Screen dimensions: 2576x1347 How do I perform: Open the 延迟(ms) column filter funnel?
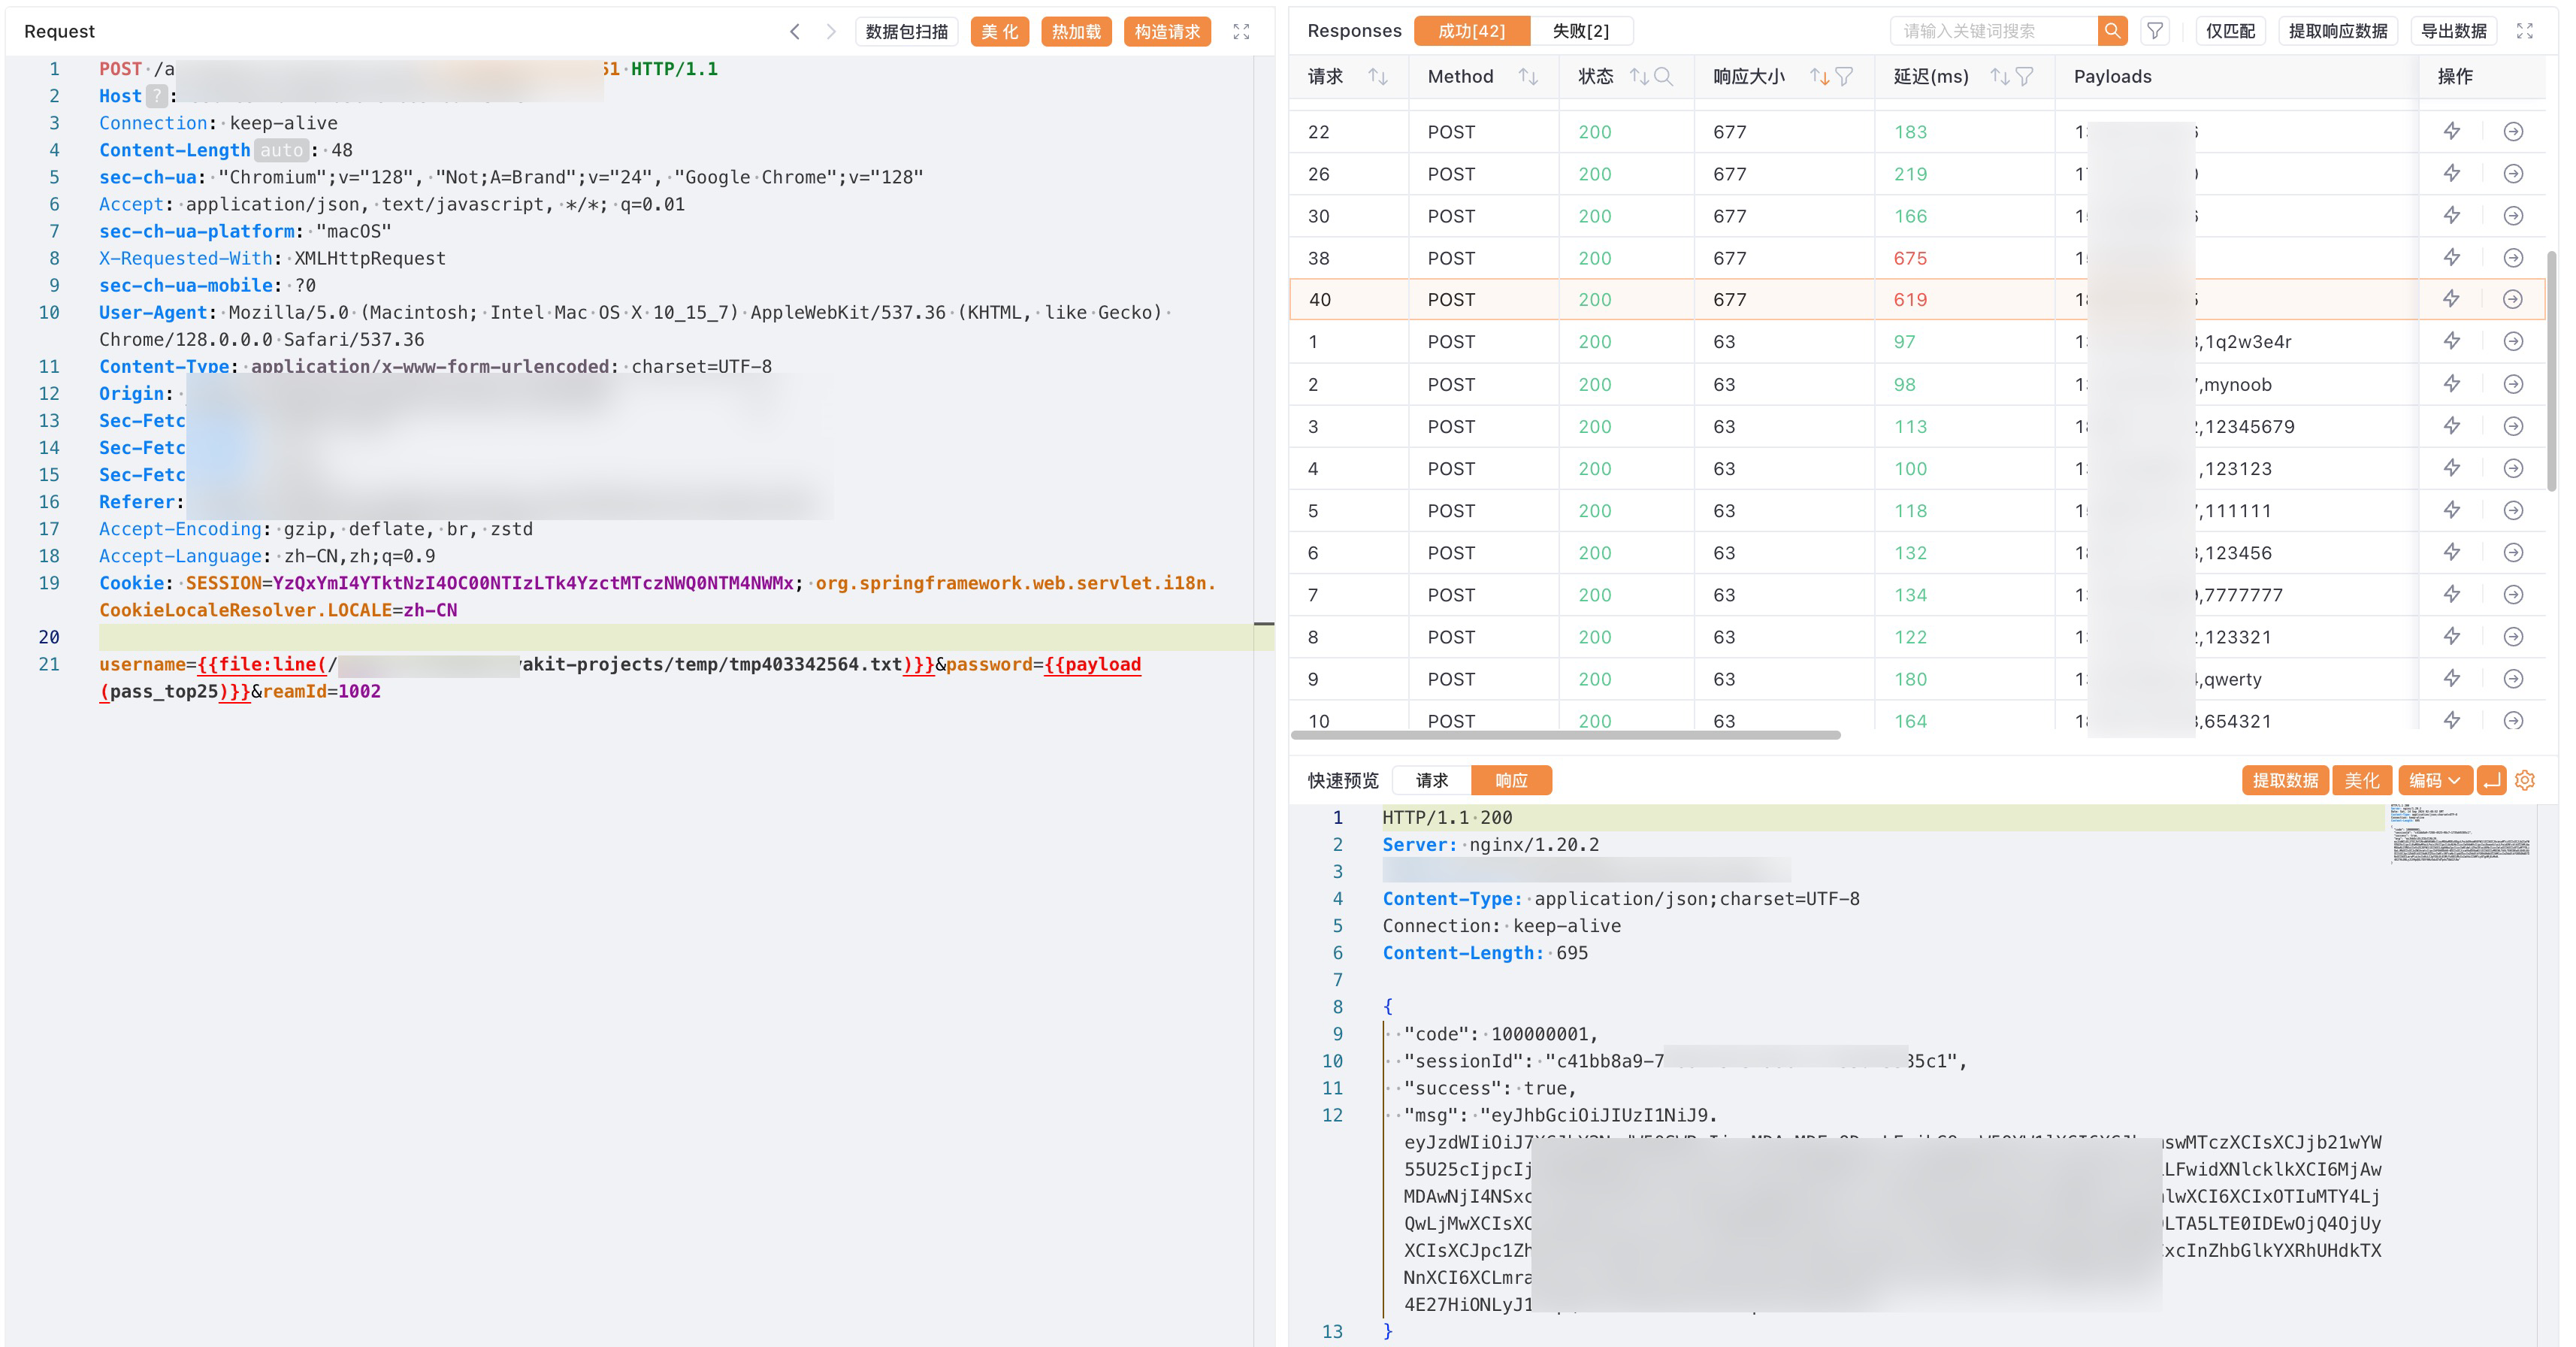(2024, 77)
